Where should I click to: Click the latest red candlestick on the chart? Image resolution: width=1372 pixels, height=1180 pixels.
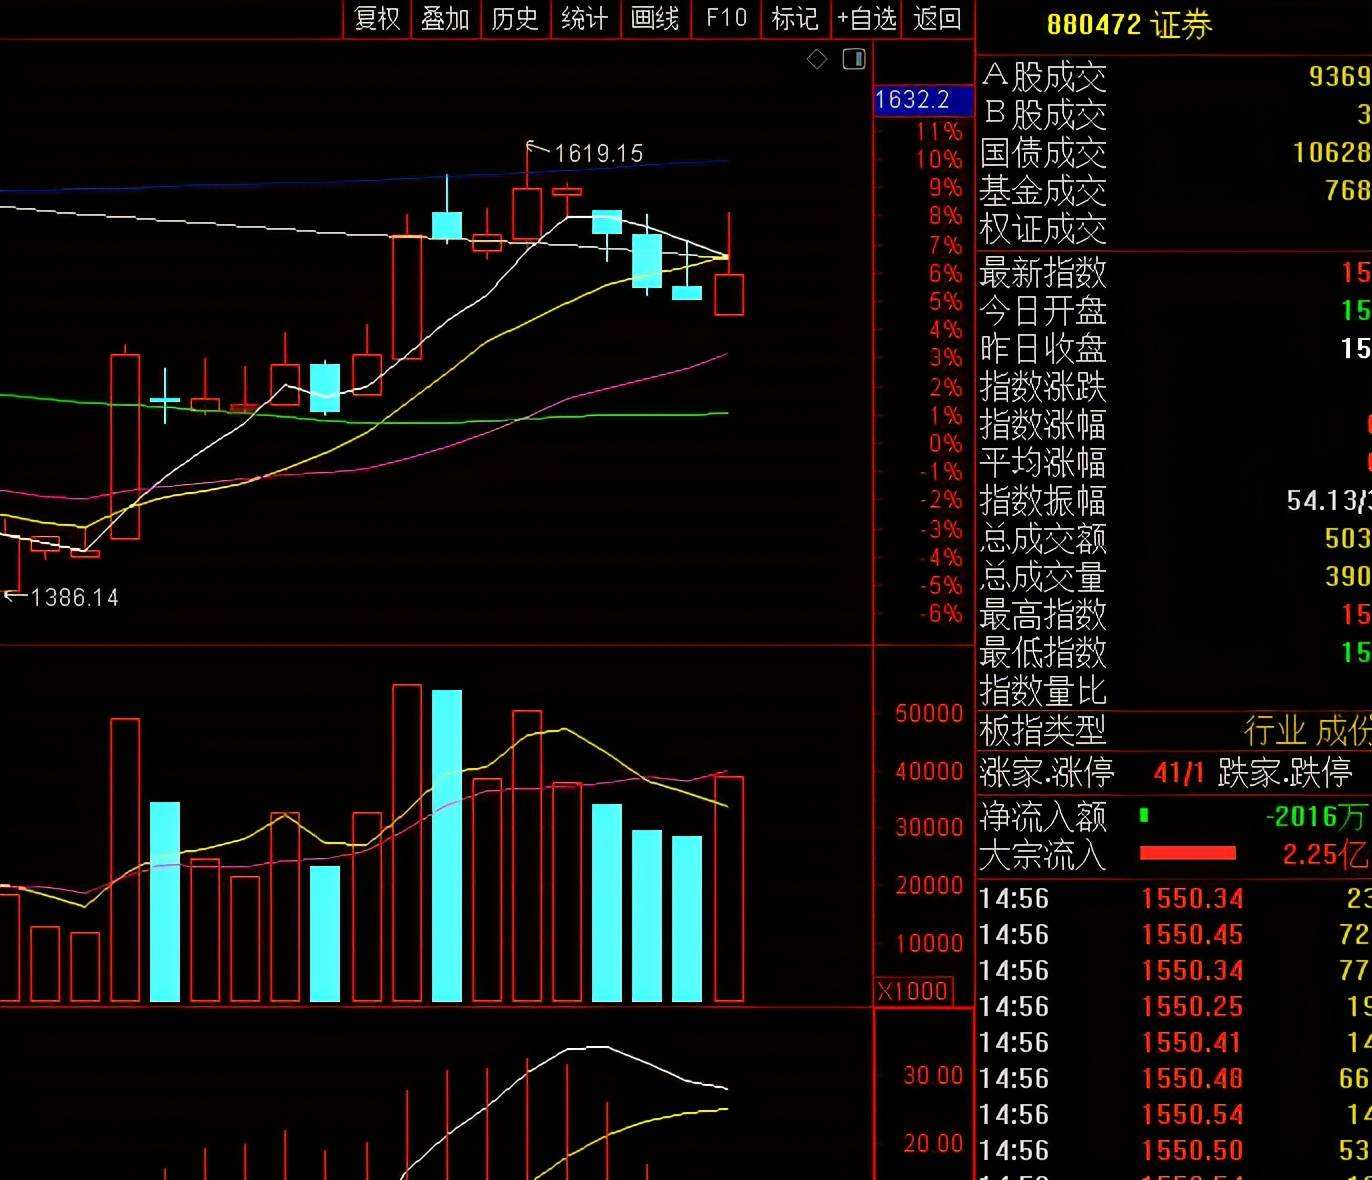point(729,294)
